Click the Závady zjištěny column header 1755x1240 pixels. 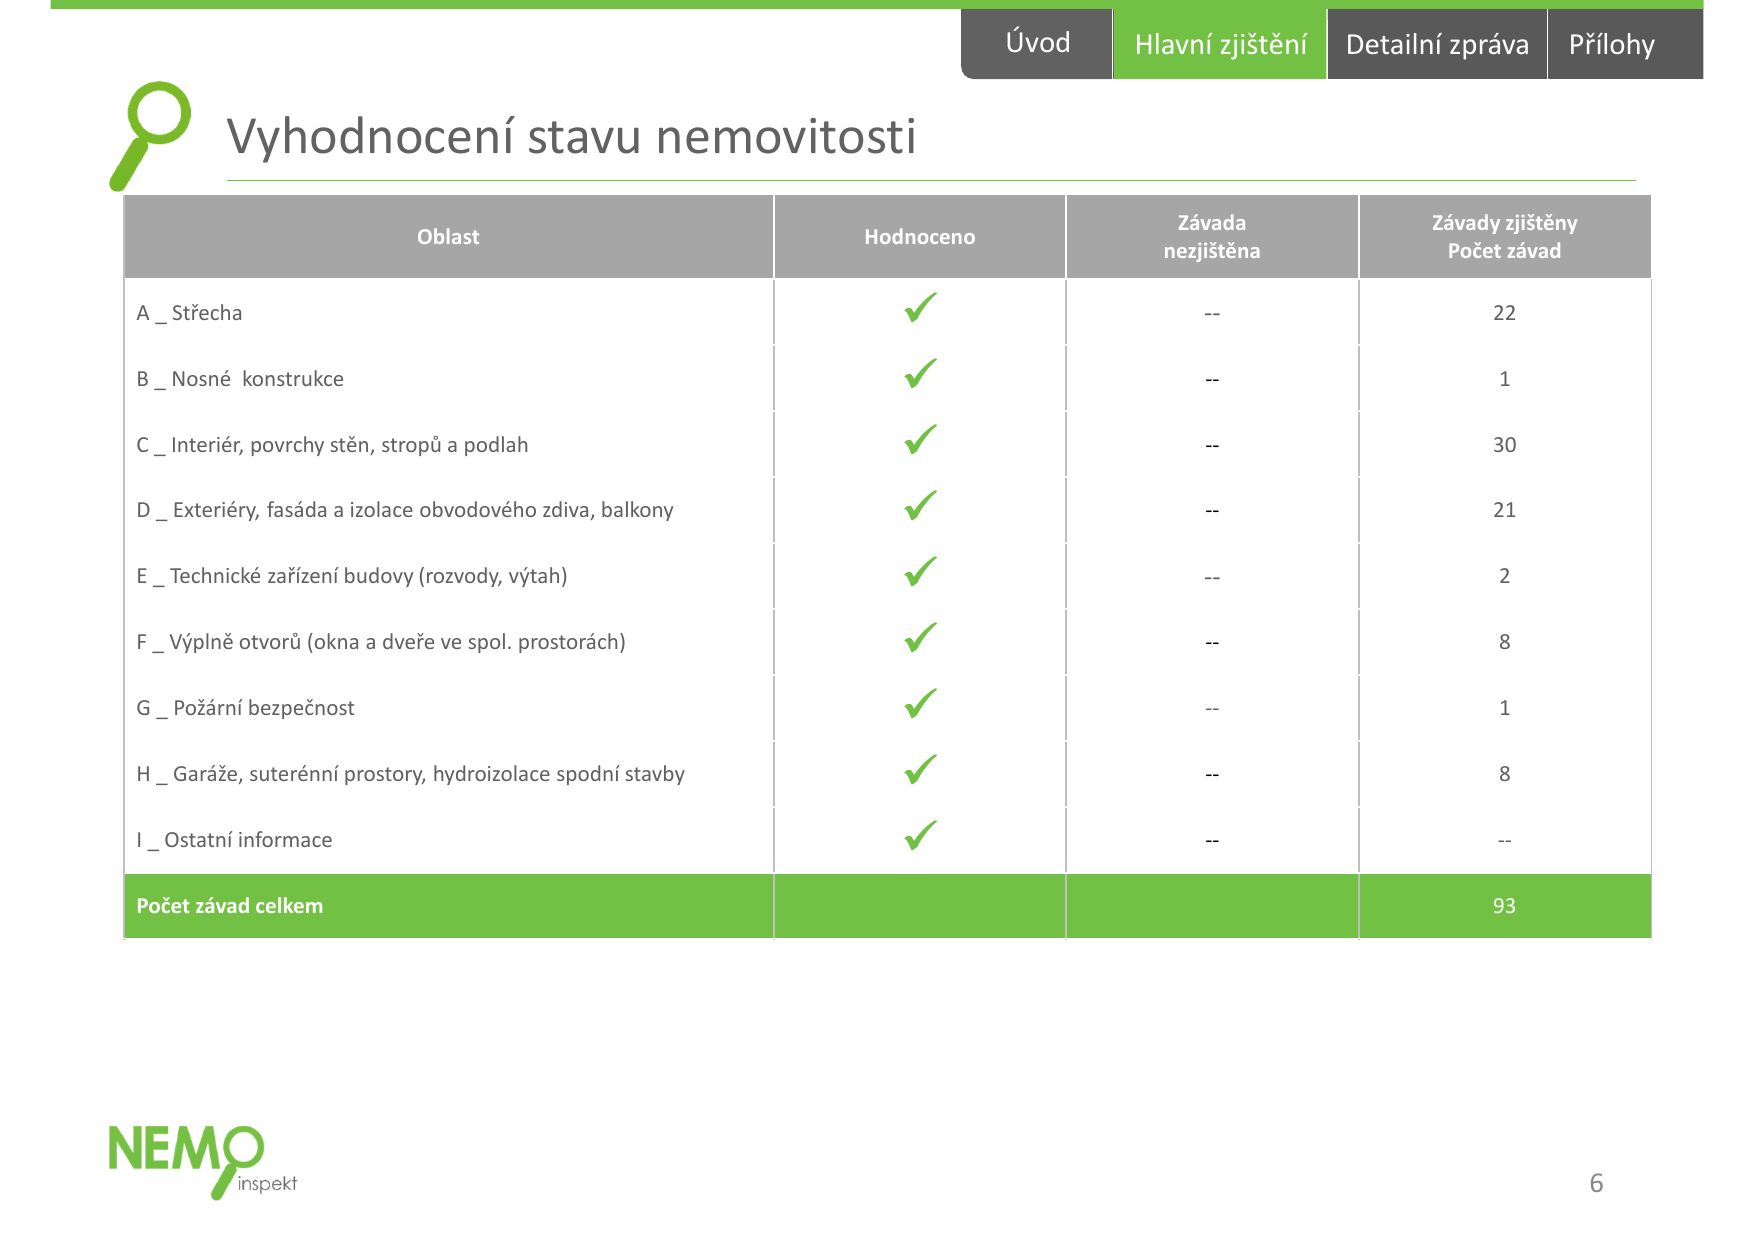(1504, 237)
